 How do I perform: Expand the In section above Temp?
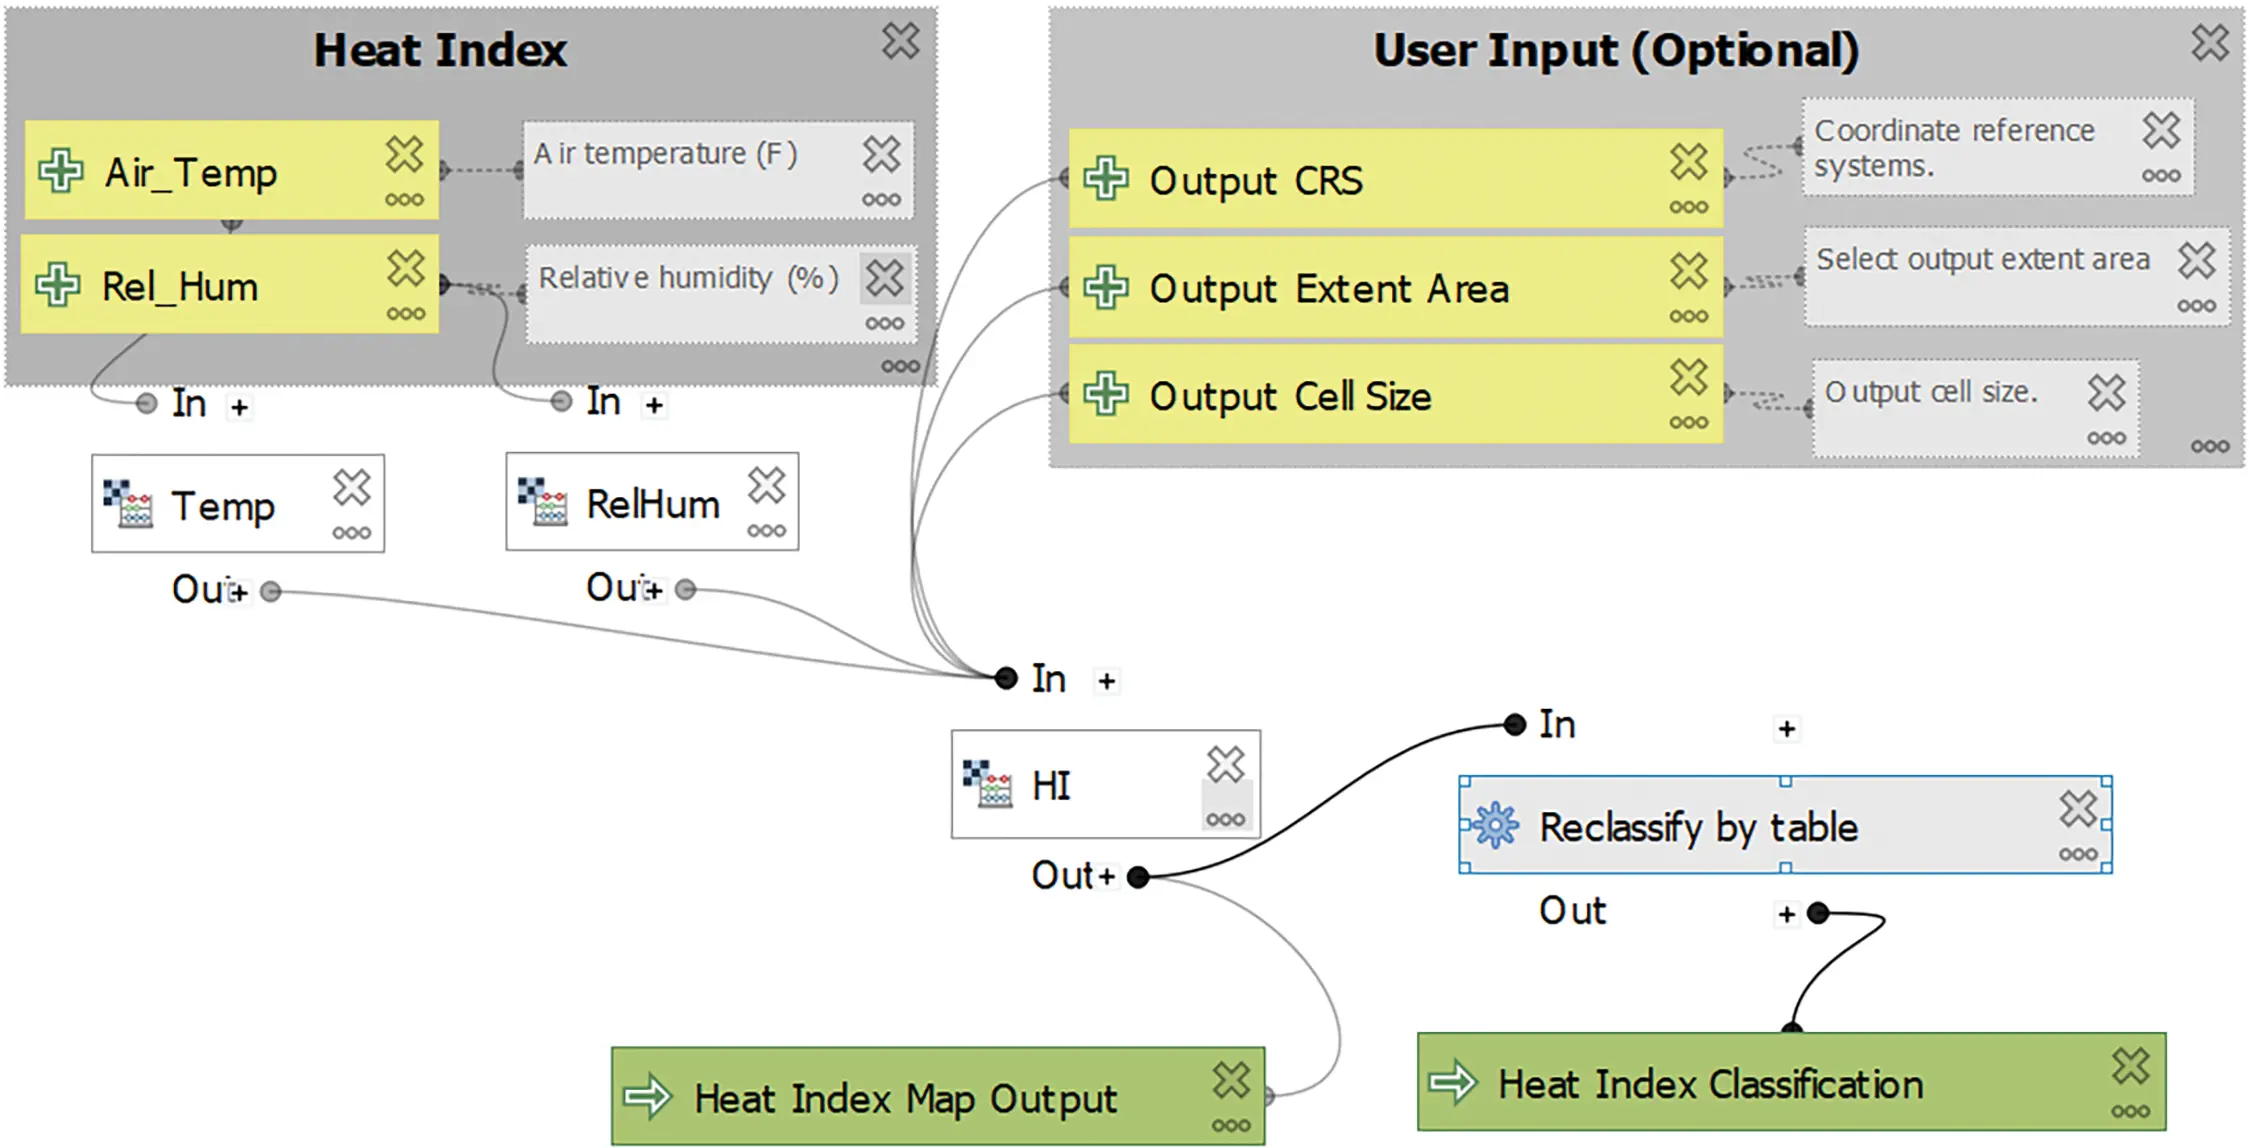point(239,407)
